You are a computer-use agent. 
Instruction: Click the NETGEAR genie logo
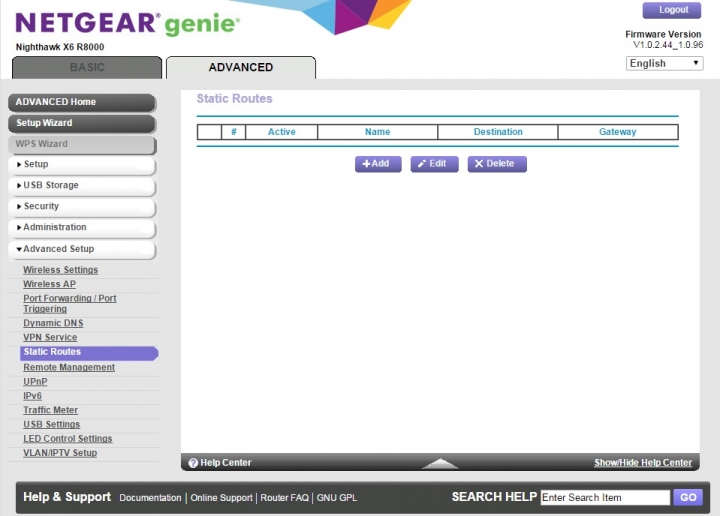pyautogui.click(x=127, y=23)
